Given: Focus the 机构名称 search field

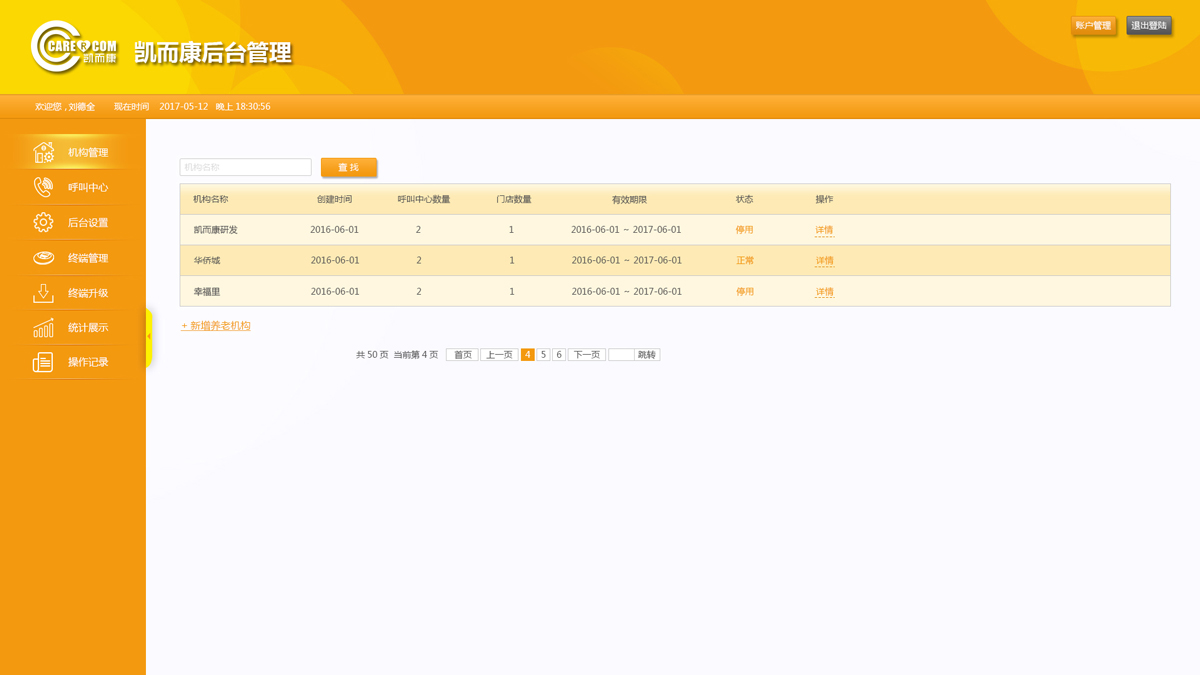Looking at the screenshot, I should 245,167.
